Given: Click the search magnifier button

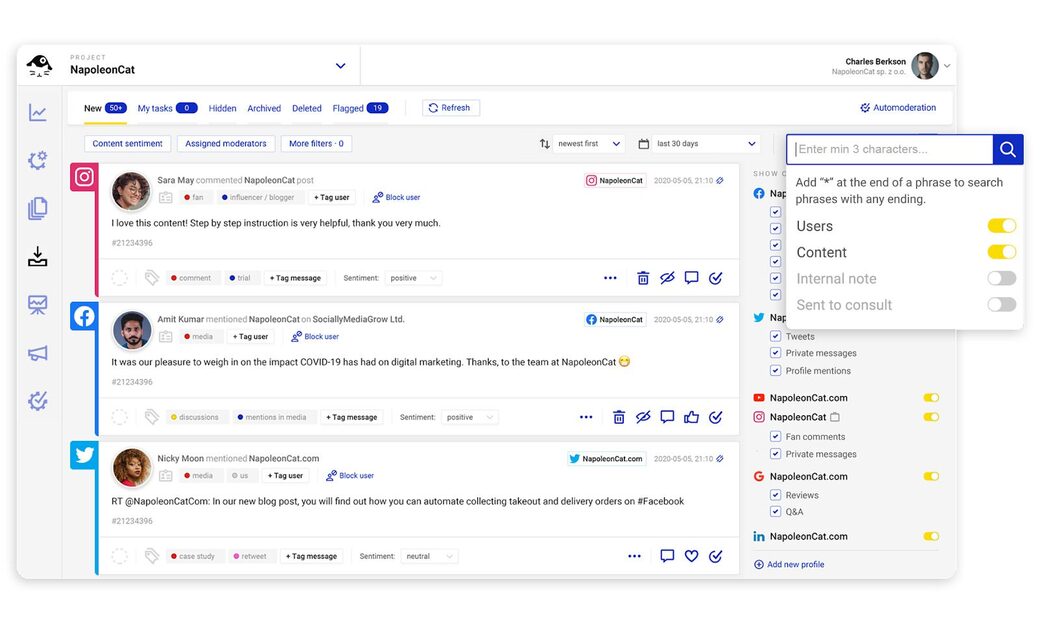Looking at the screenshot, I should 1008,149.
